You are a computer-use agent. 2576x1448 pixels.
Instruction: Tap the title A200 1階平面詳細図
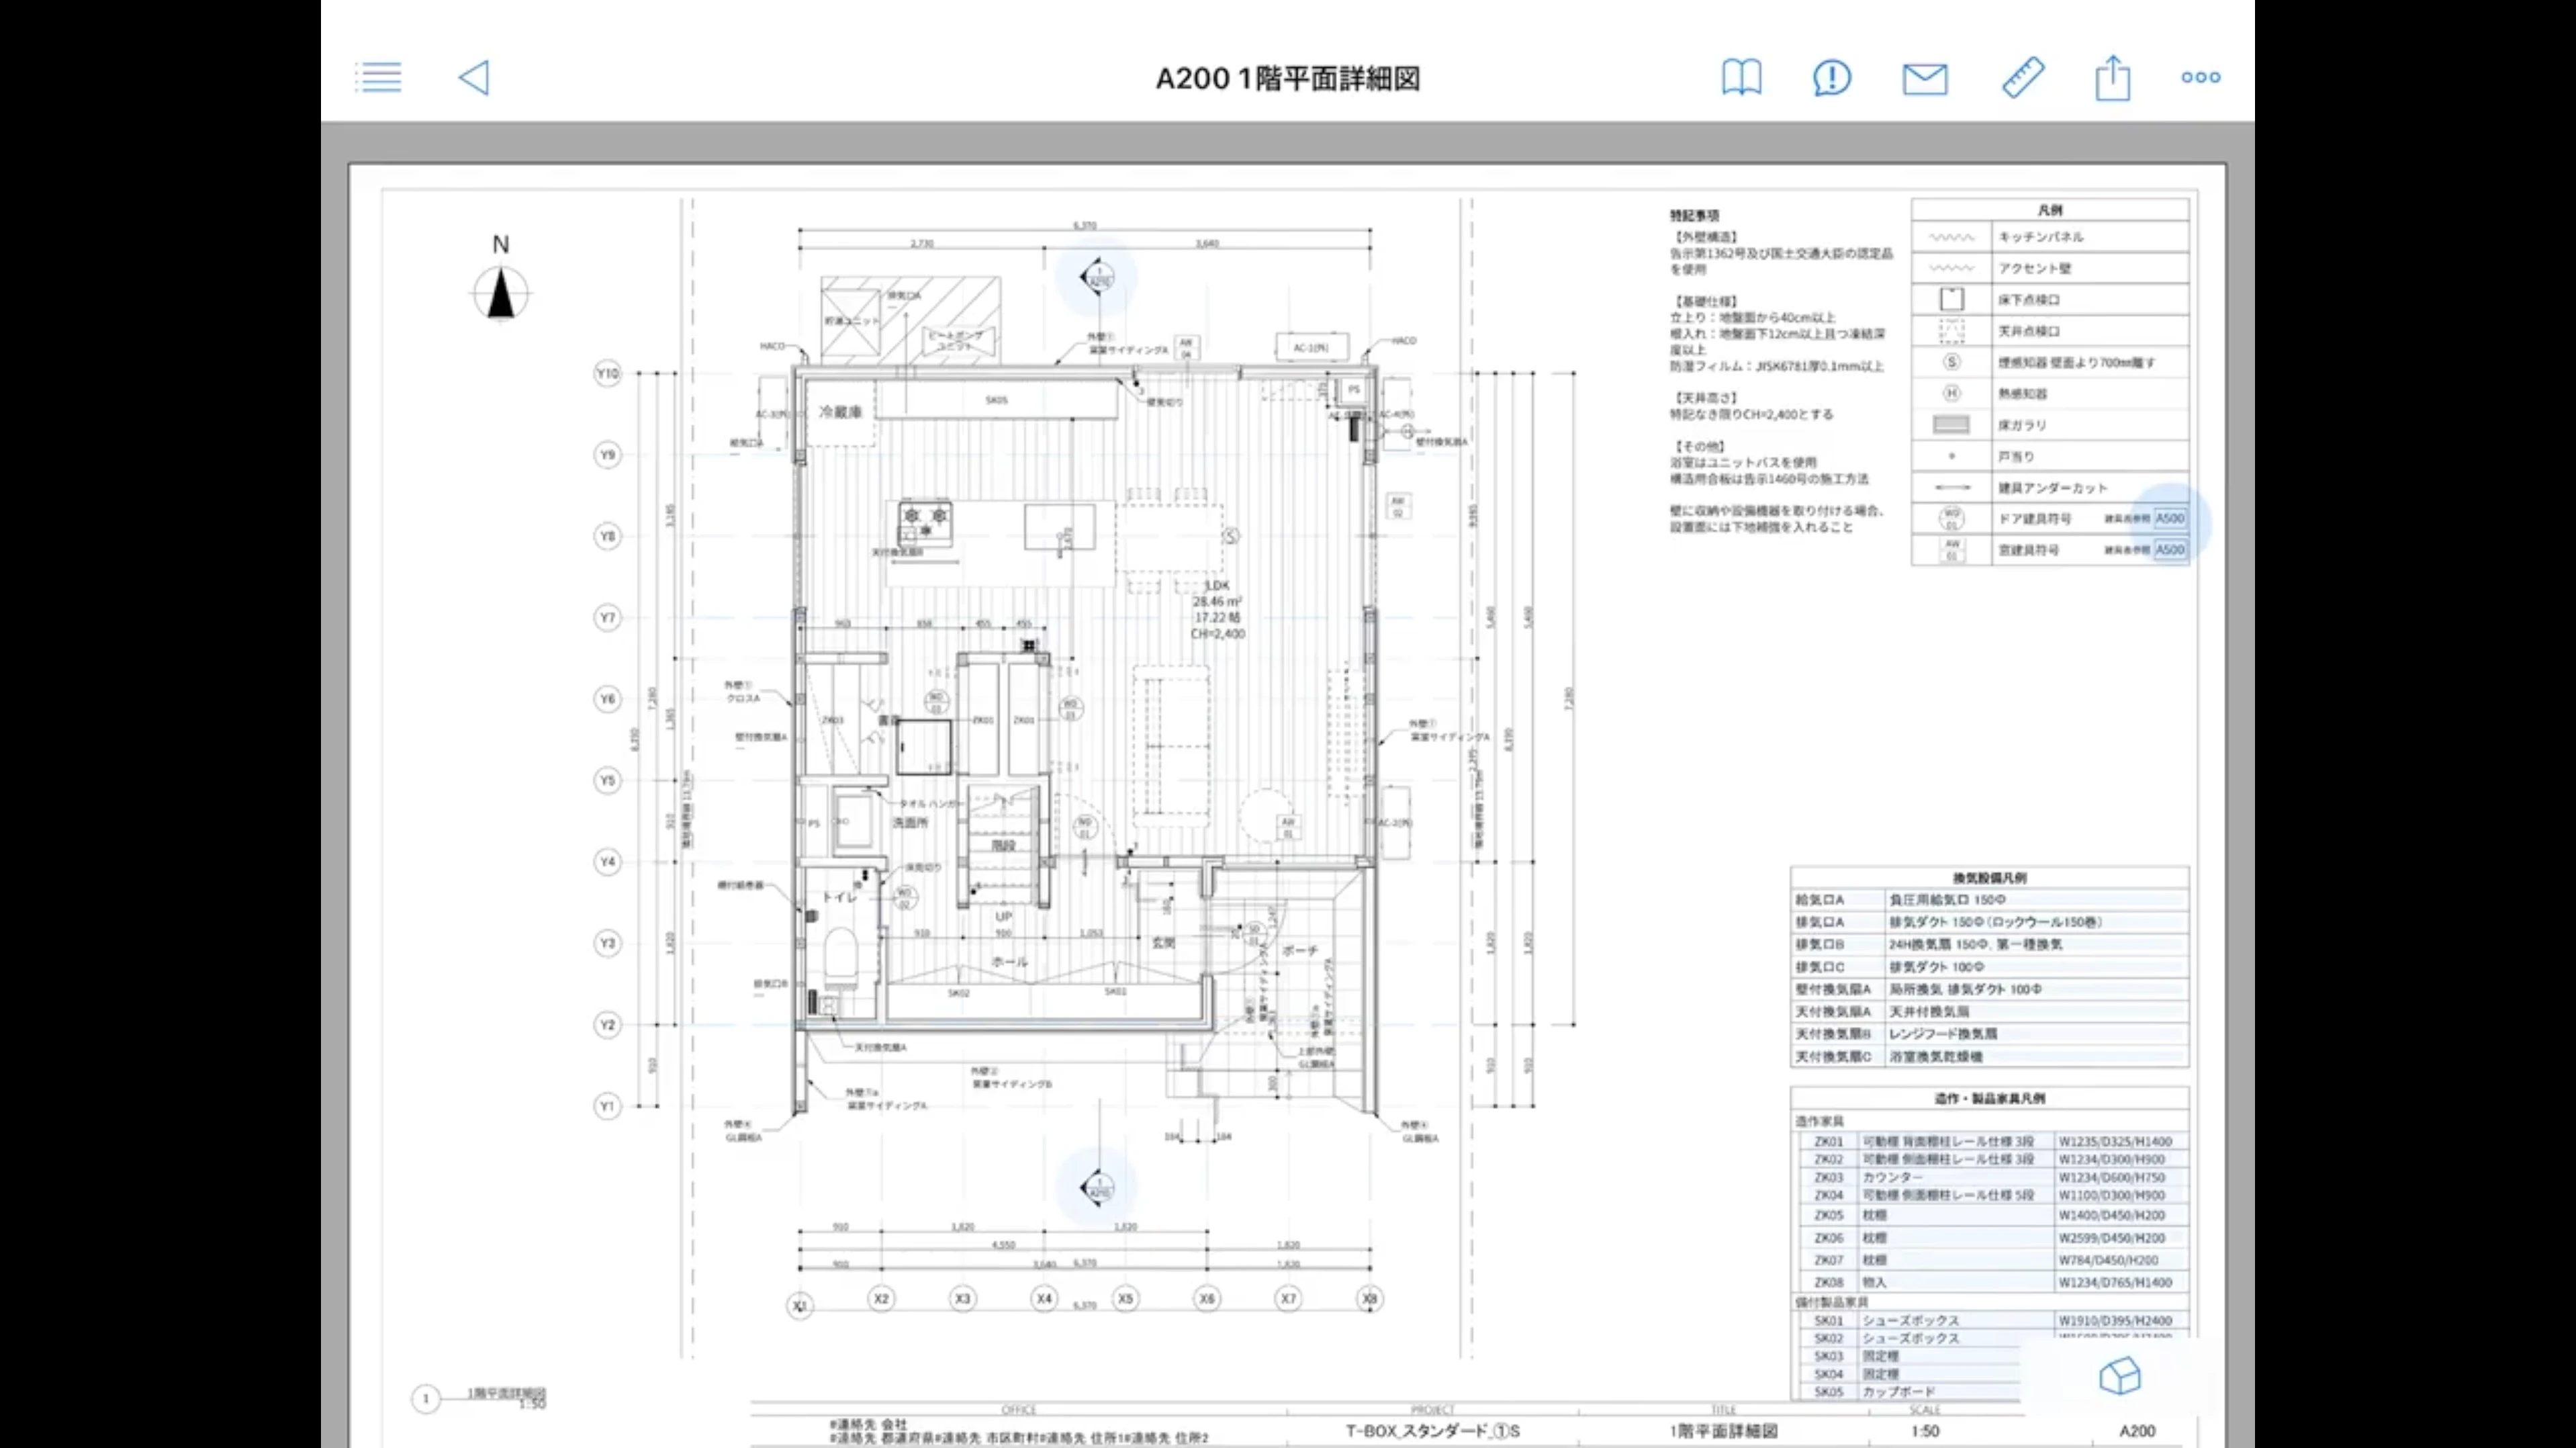click(1287, 78)
